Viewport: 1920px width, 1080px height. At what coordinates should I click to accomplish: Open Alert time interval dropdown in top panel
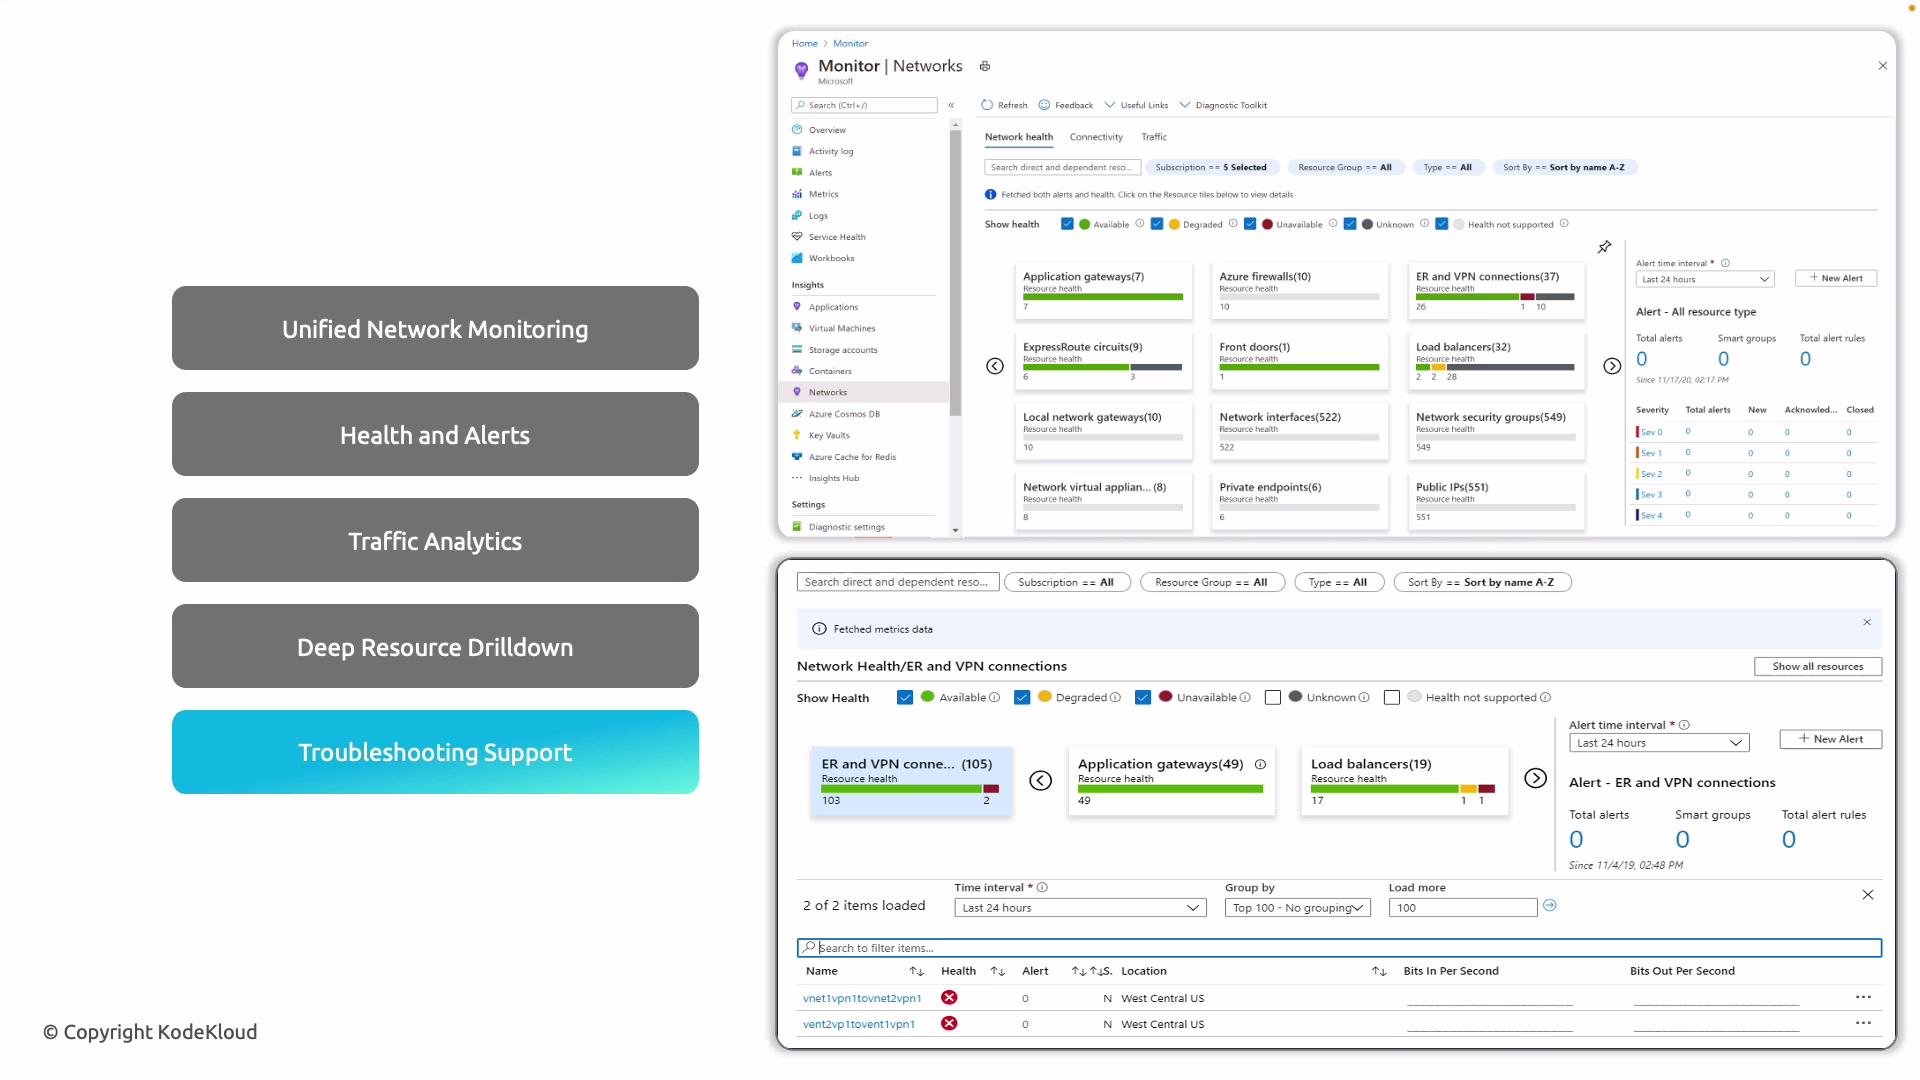tap(1705, 279)
